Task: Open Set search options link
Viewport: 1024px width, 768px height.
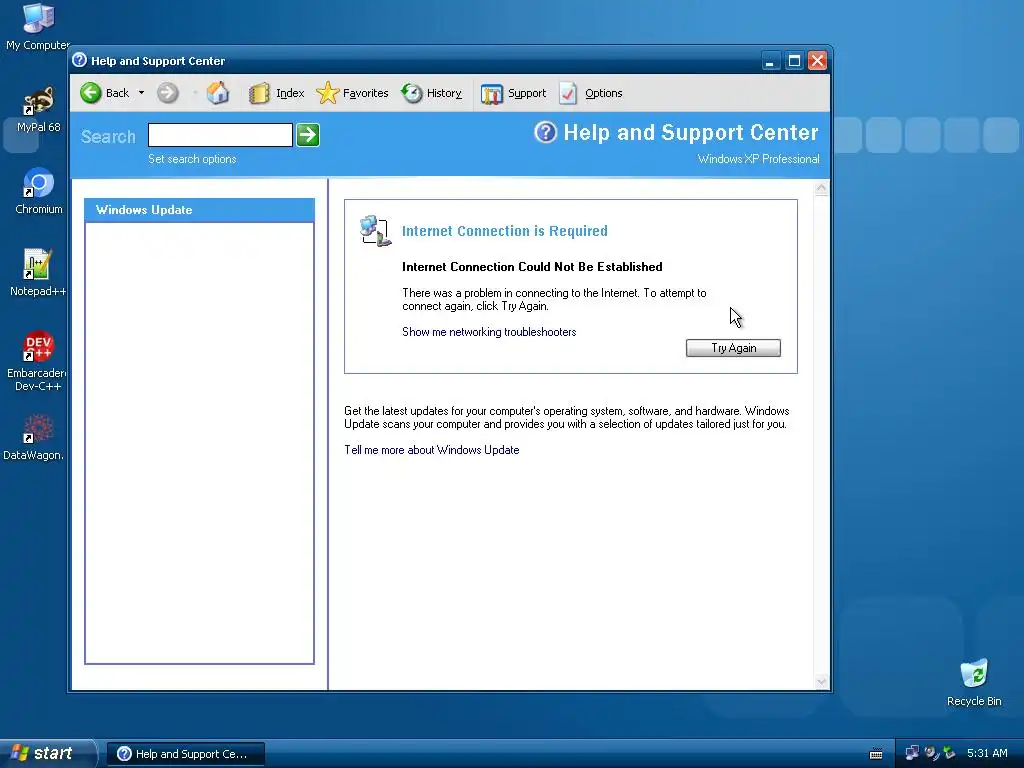Action: coord(192,159)
